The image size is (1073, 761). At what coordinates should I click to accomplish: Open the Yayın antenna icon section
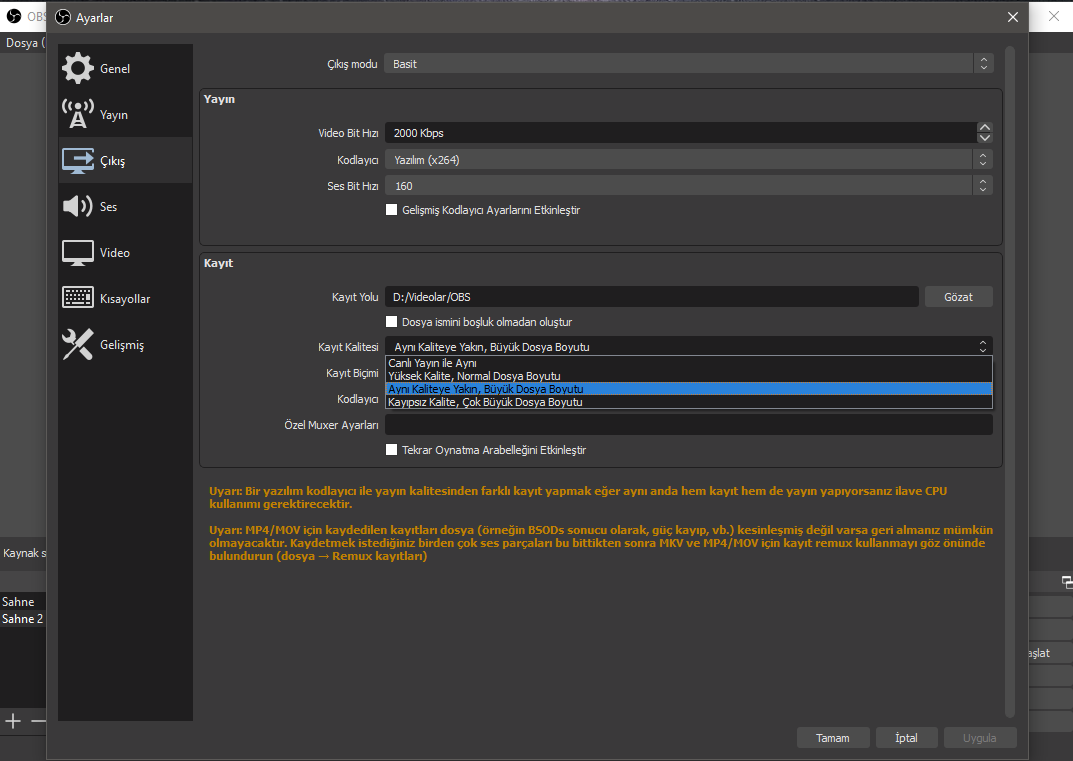[x=77, y=114]
